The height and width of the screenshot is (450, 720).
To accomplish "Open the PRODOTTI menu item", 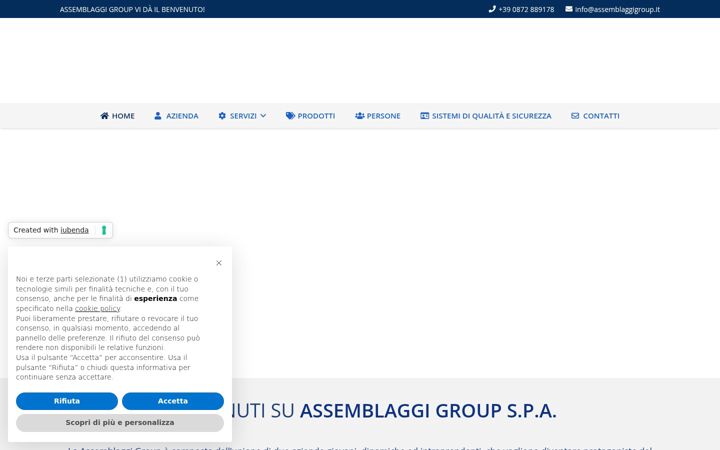I will (x=310, y=116).
